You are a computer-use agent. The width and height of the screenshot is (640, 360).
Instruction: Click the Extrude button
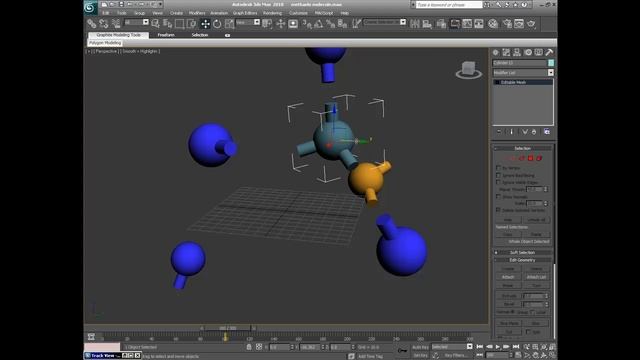[509, 296]
